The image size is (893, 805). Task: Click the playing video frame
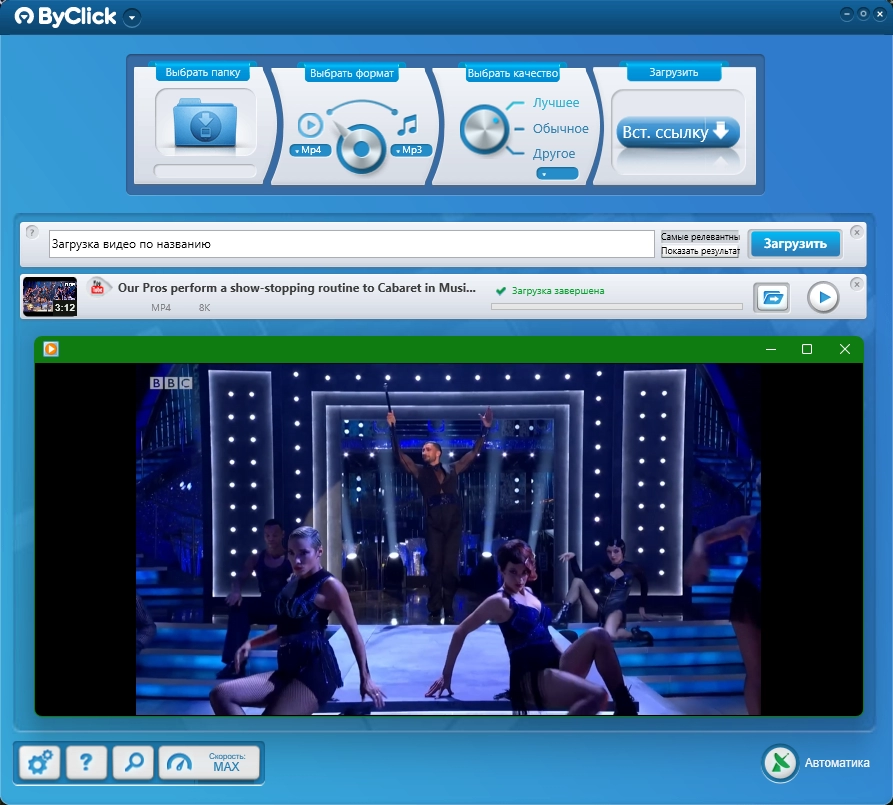coord(448,539)
